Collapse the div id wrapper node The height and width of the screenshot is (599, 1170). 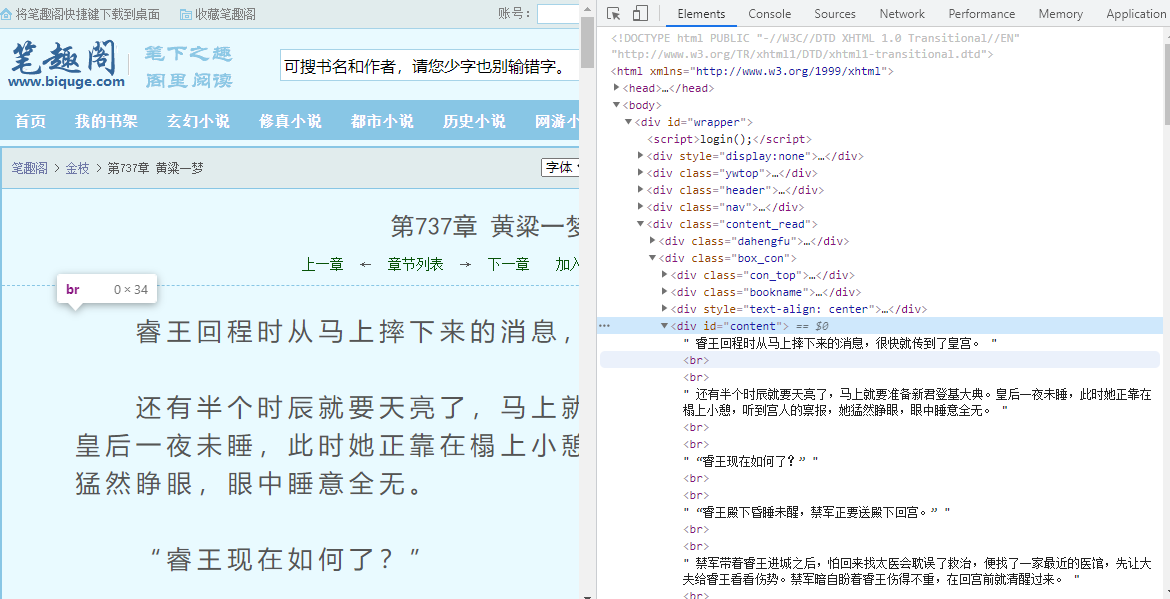pyautogui.click(x=628, y=122)
